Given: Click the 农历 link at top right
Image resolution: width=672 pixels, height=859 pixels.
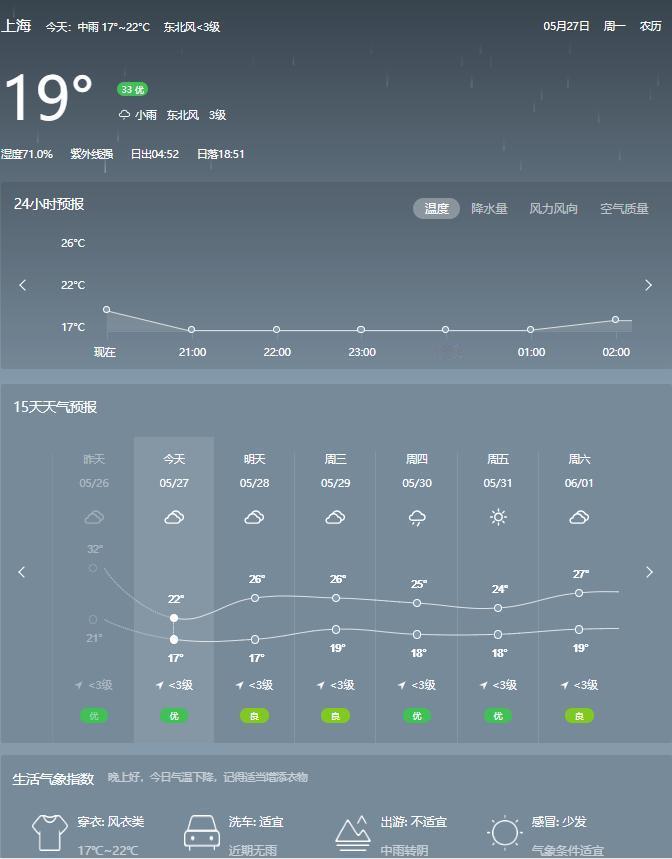Looking at the screenshot, I should (650, 26).
